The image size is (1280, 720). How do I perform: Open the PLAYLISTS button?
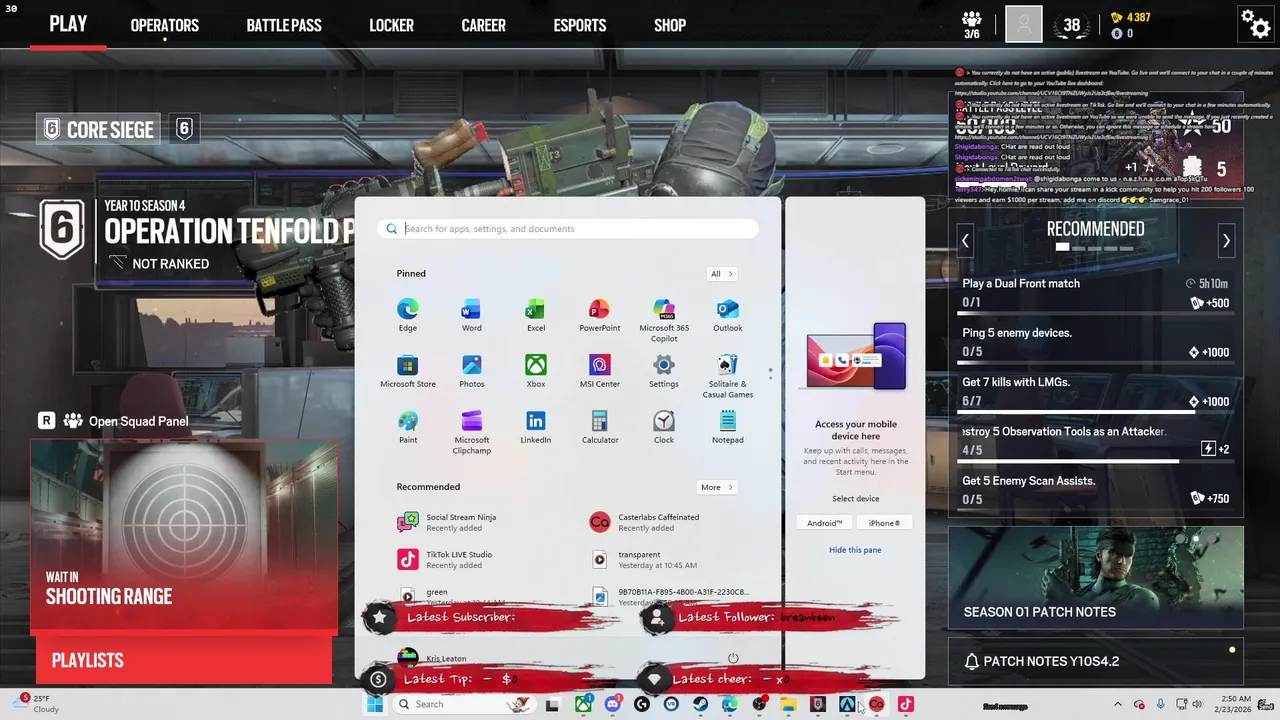pos(184,660)
